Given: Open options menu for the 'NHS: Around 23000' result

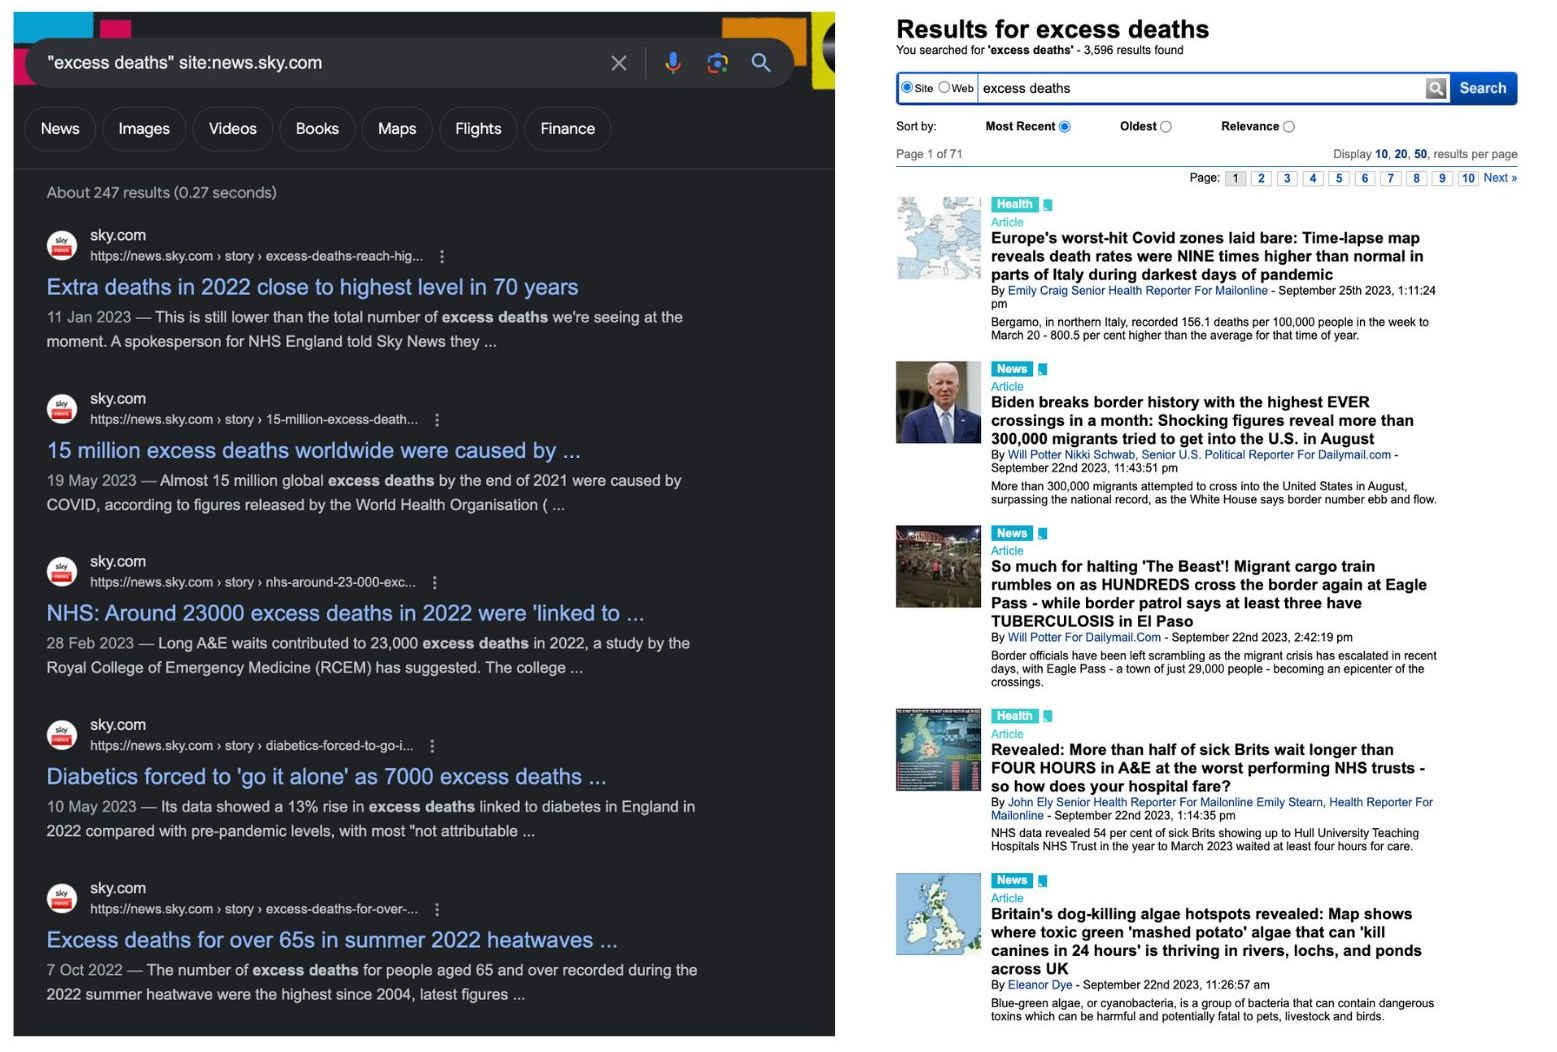Looking at the screenshot, I should click(434, 583).
